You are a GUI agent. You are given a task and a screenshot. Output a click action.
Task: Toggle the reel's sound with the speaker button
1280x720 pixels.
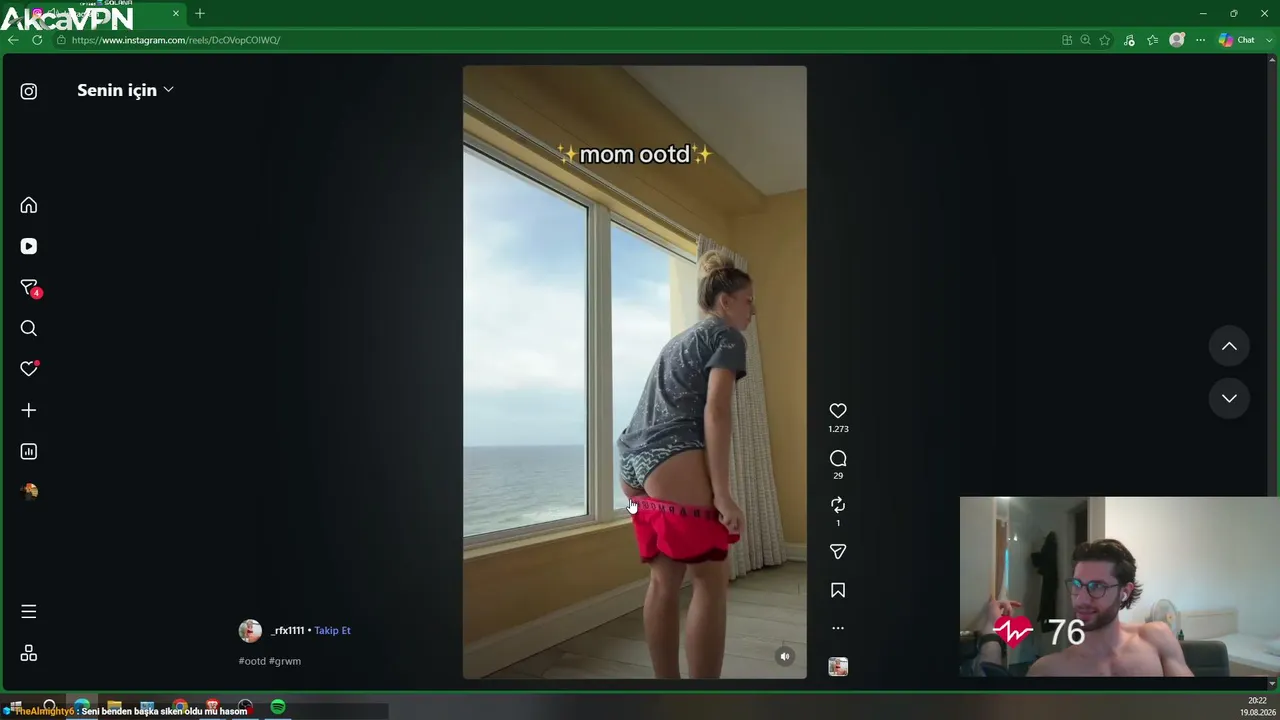coord(785,656)
